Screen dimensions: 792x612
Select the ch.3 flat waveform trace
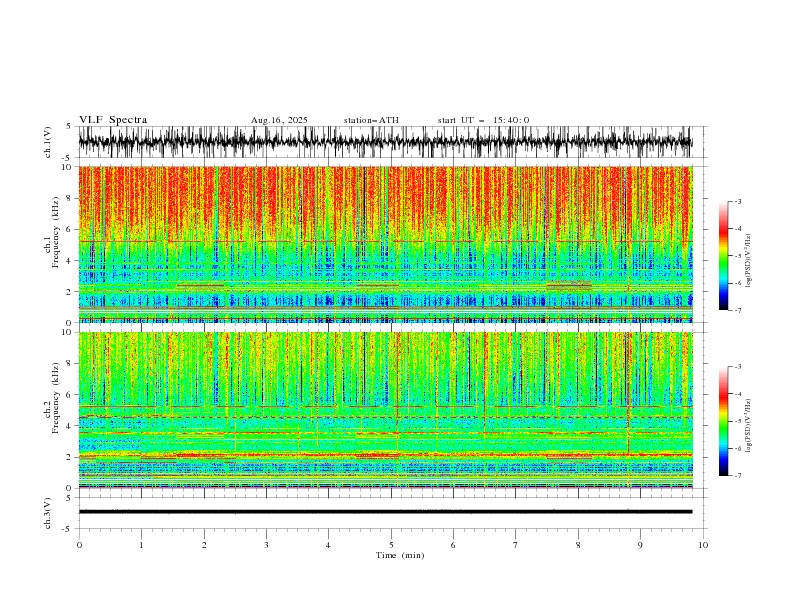(x=385, y=512)
